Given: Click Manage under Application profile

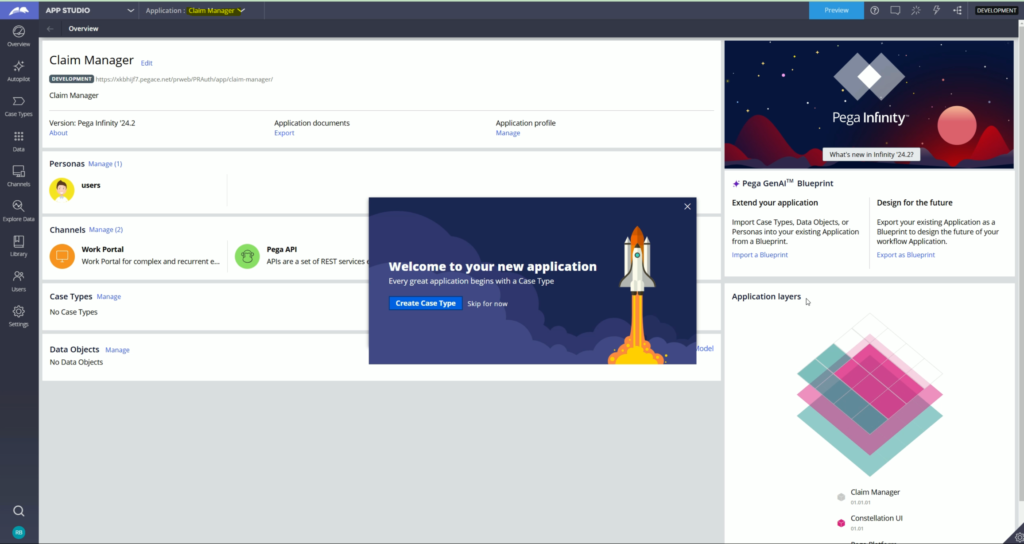Looking at the screenshot, I should coord(507,133).
